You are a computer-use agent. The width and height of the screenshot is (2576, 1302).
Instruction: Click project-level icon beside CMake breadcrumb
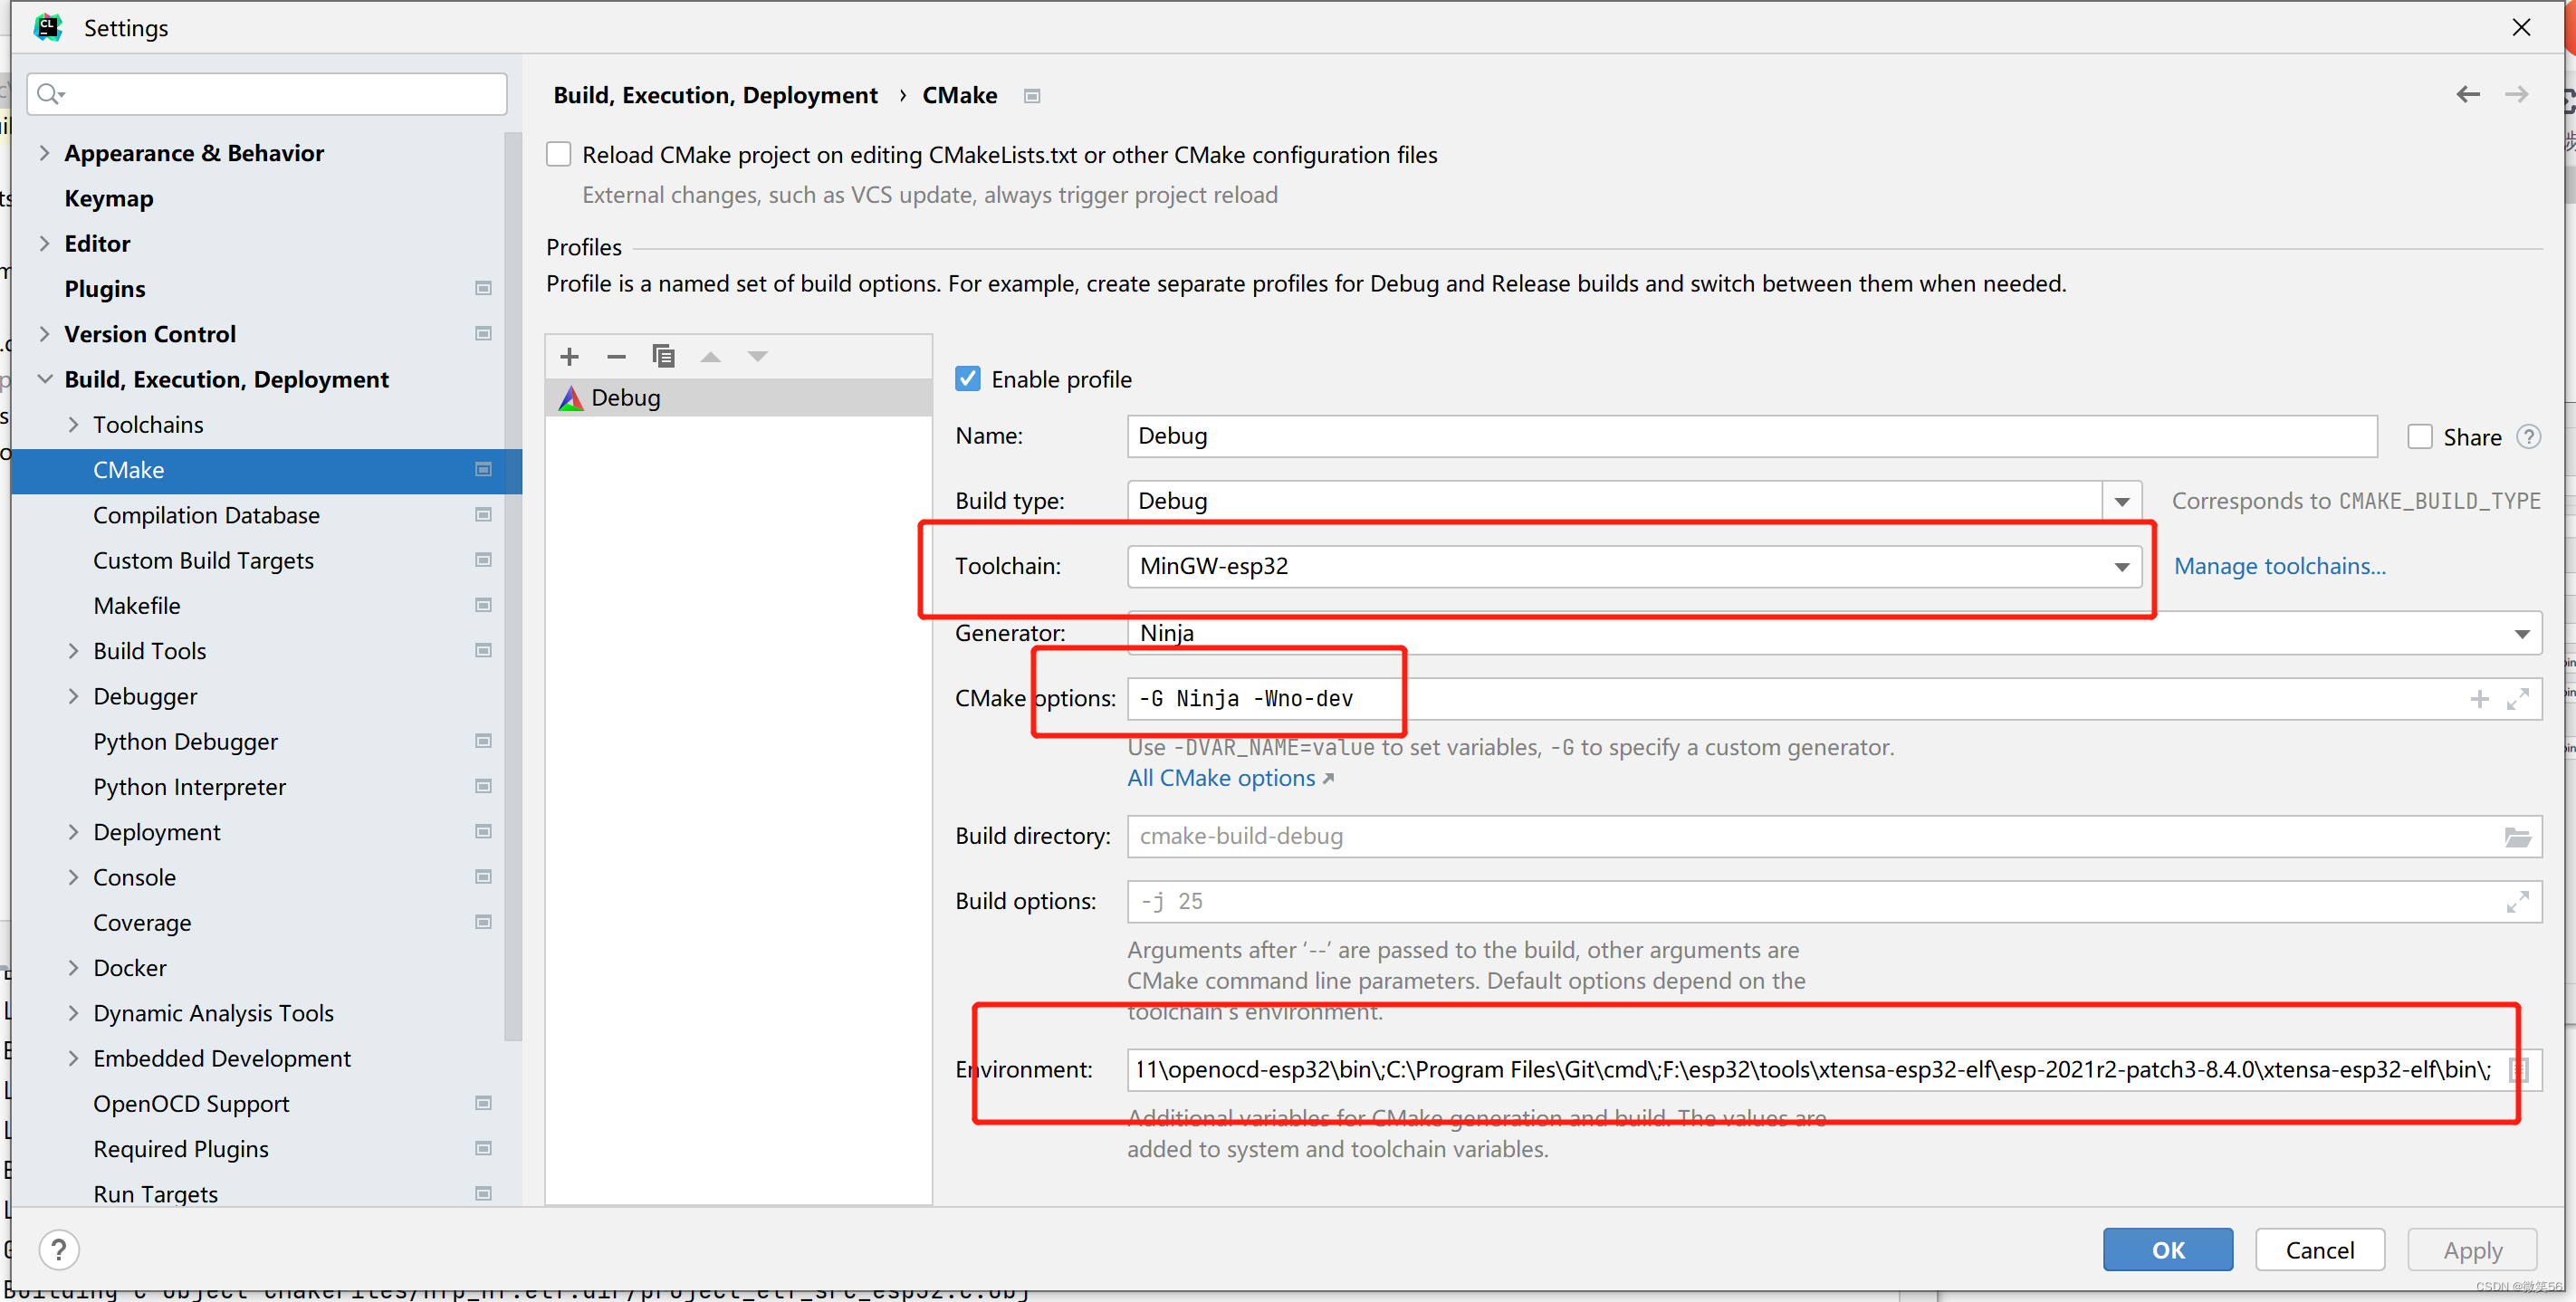click(1032, 96)
